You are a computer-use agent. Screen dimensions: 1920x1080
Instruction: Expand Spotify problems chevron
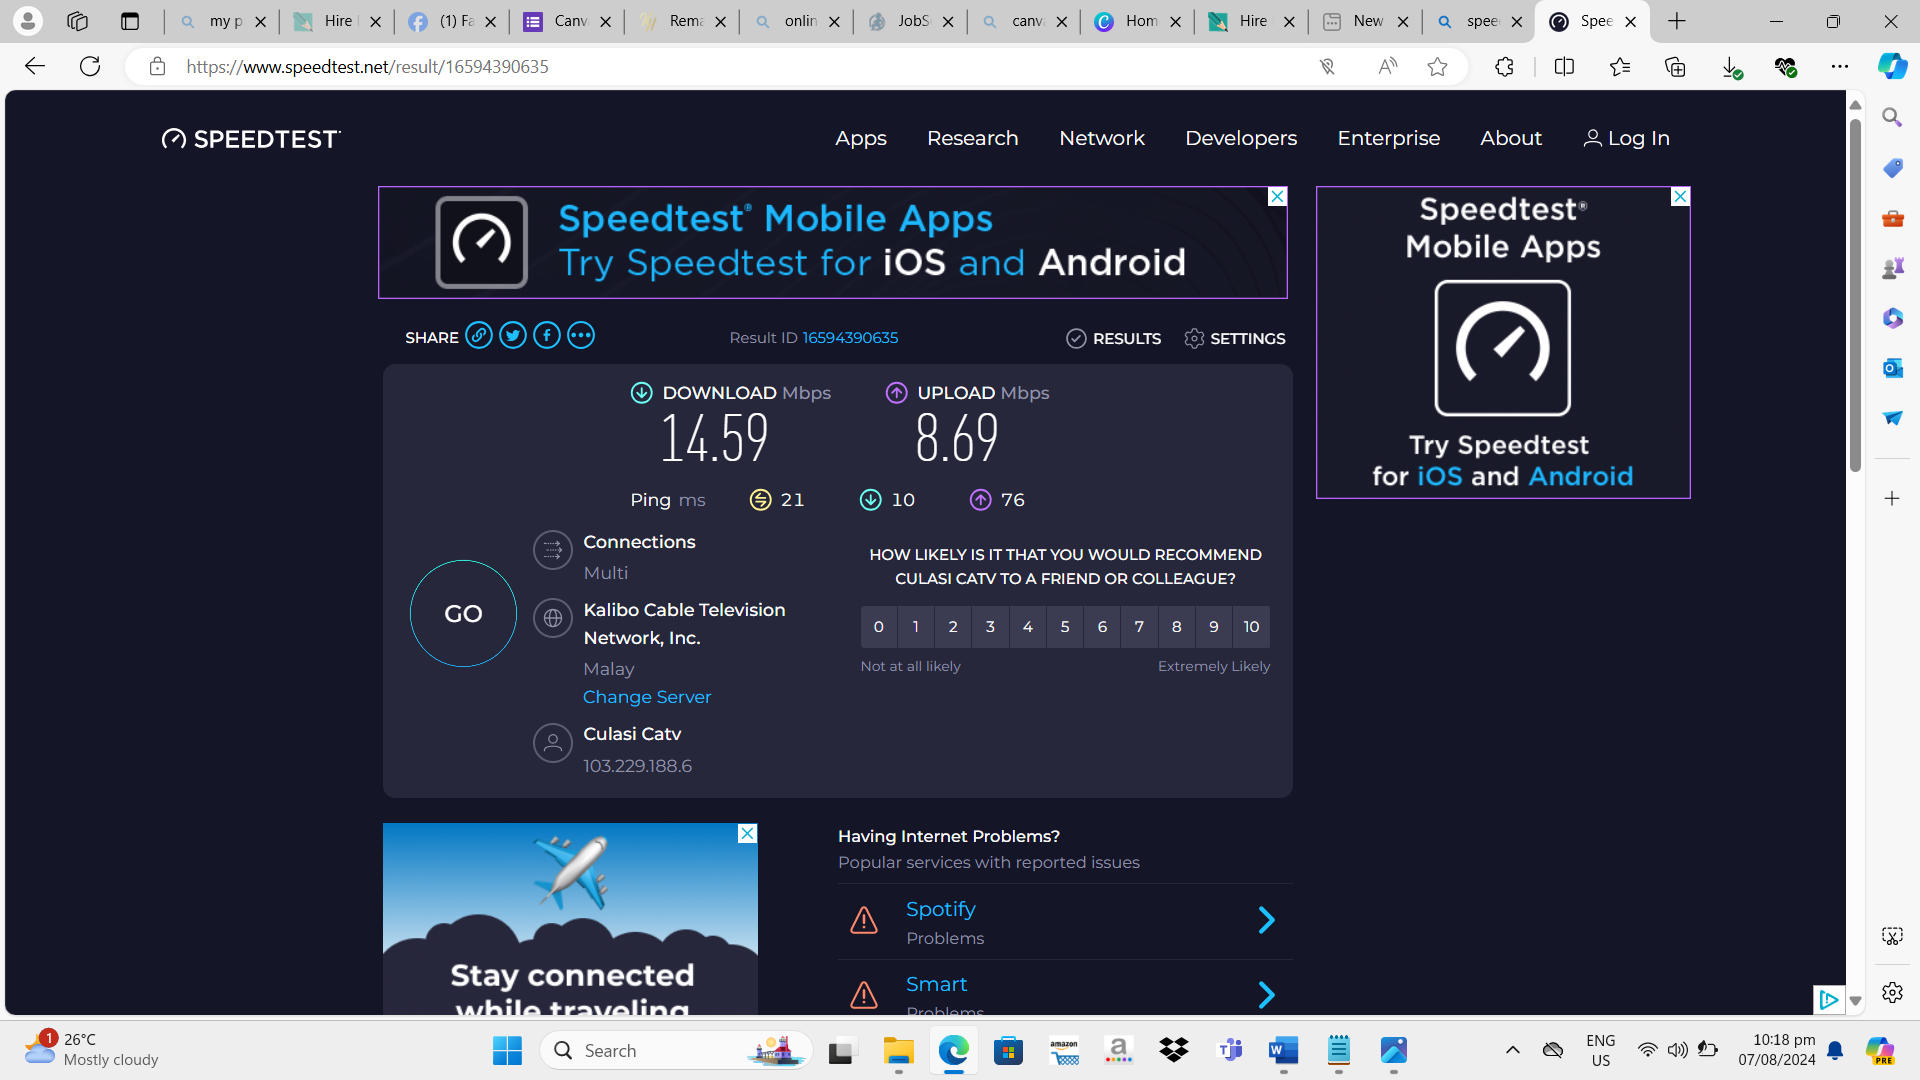(x=1266, y=920)
